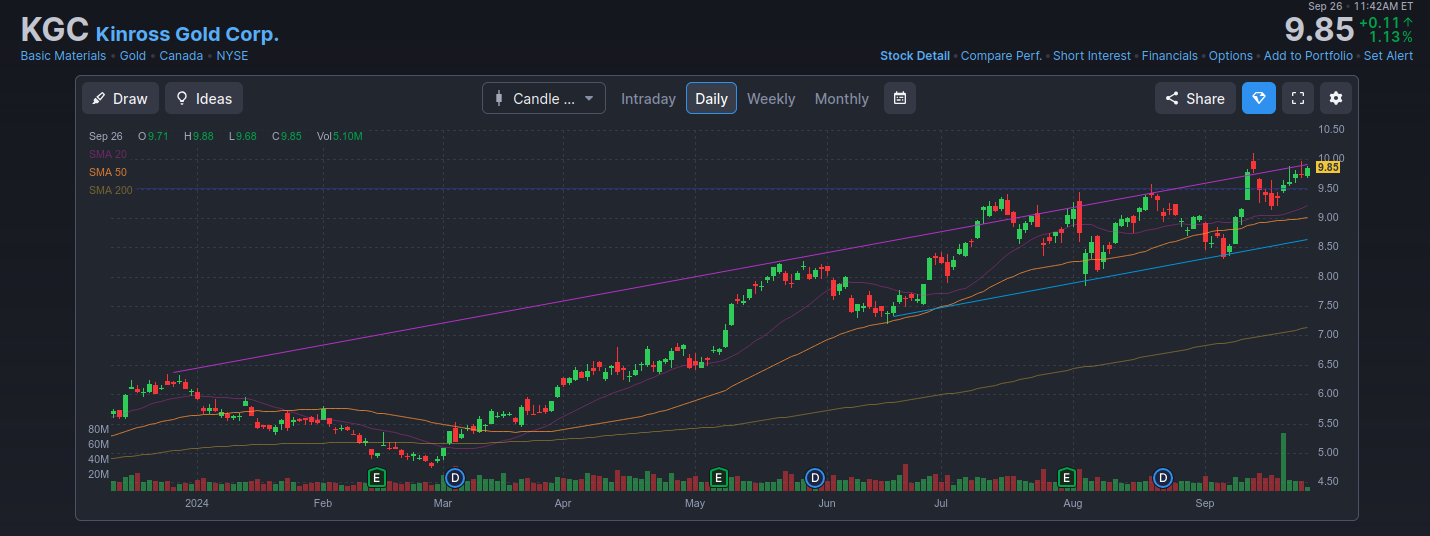This screenshot has width=1430, height=536.
Task: Open the calendar date range icon
Action: (899, 98)
